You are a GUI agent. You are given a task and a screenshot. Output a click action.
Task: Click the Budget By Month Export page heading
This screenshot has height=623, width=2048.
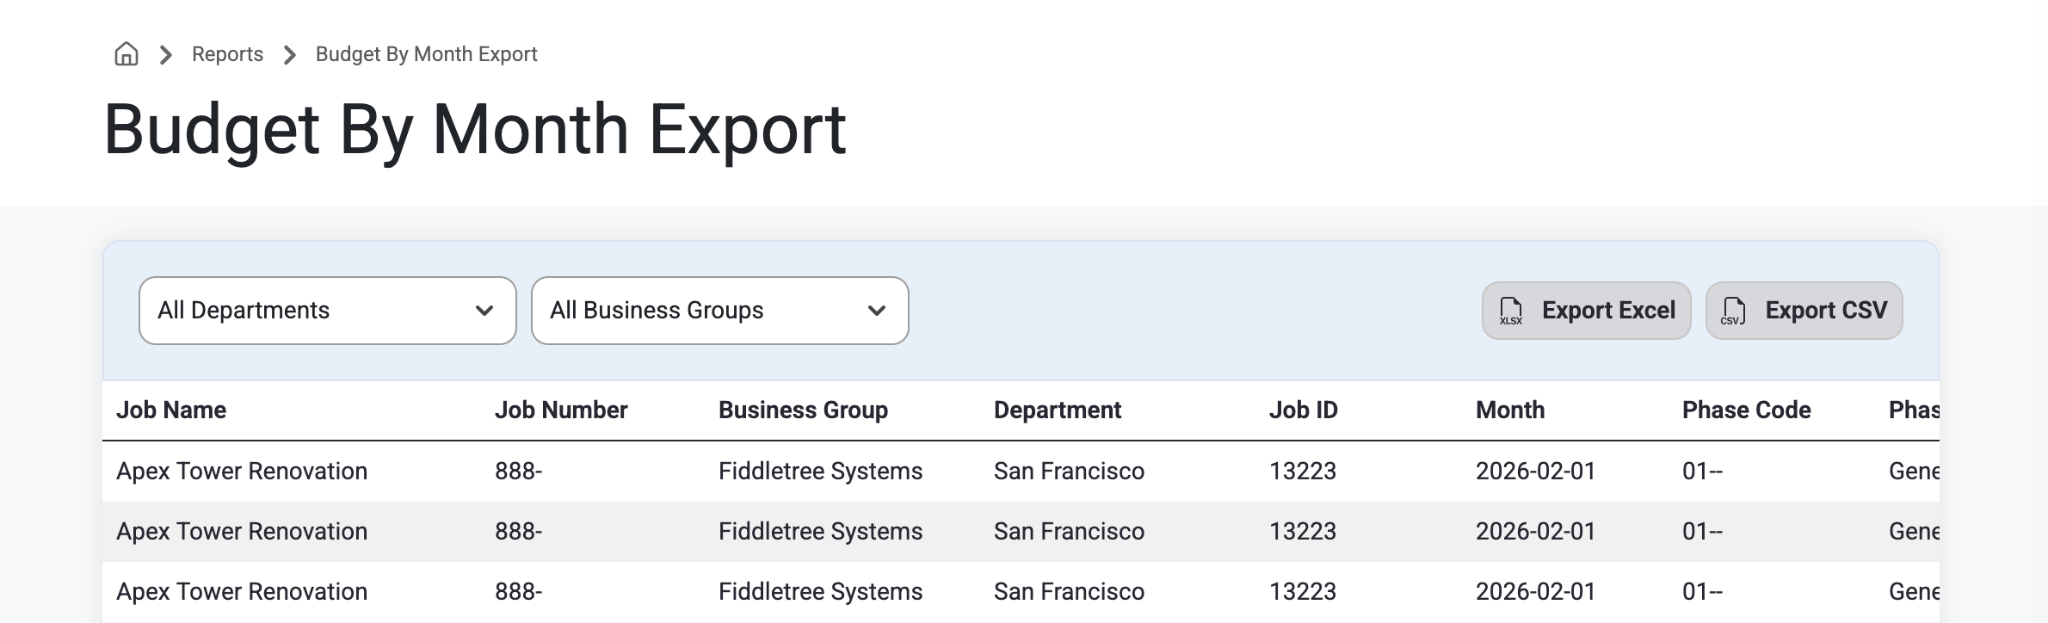pyautogui.click(x=475, y=130)
